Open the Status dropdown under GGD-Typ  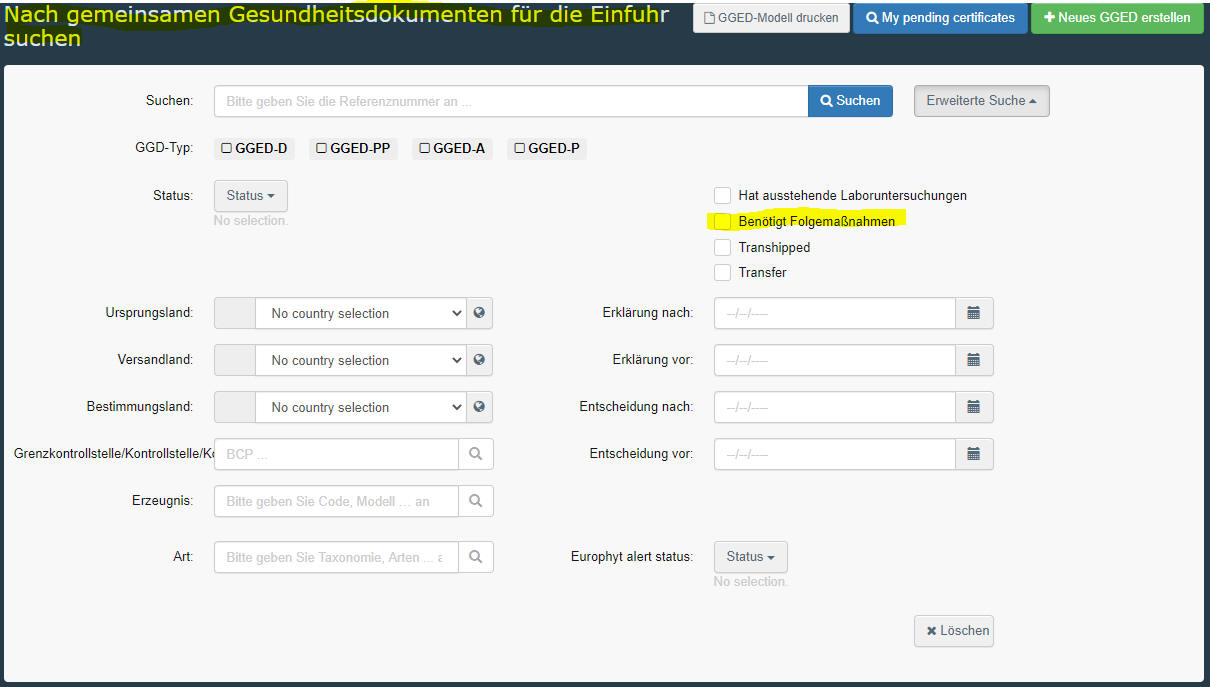[x=251, y=196]
